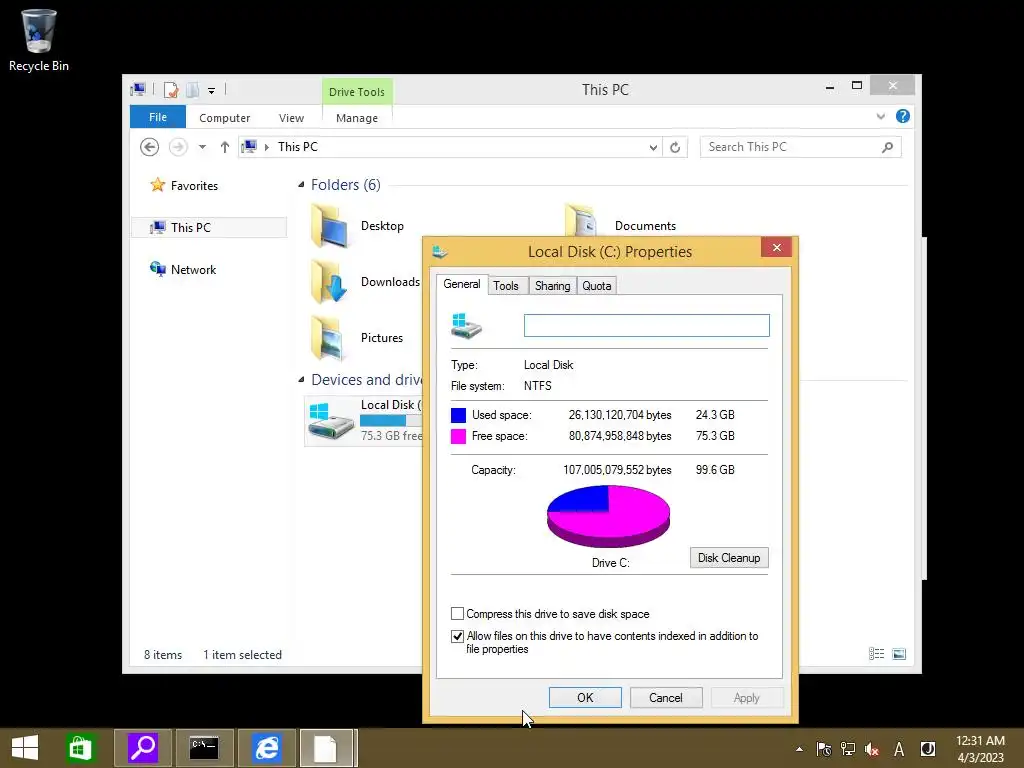Click the network status tray icon
This screenshot has width=1024, height=768.
[848, 749]
